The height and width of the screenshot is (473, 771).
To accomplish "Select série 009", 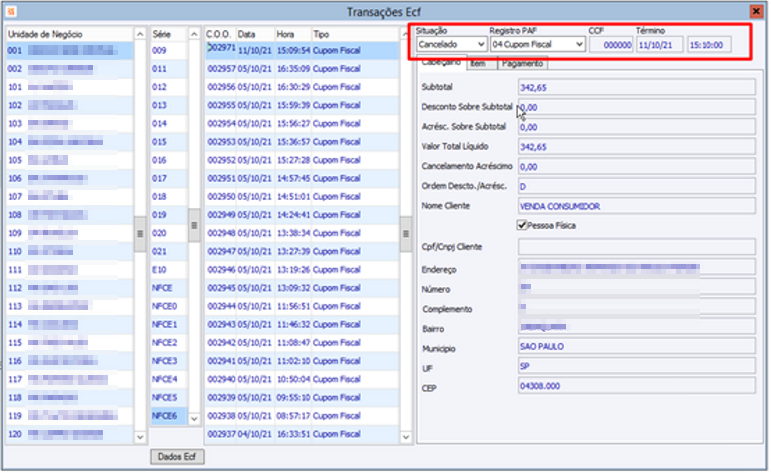I will (x=169, y=50).
